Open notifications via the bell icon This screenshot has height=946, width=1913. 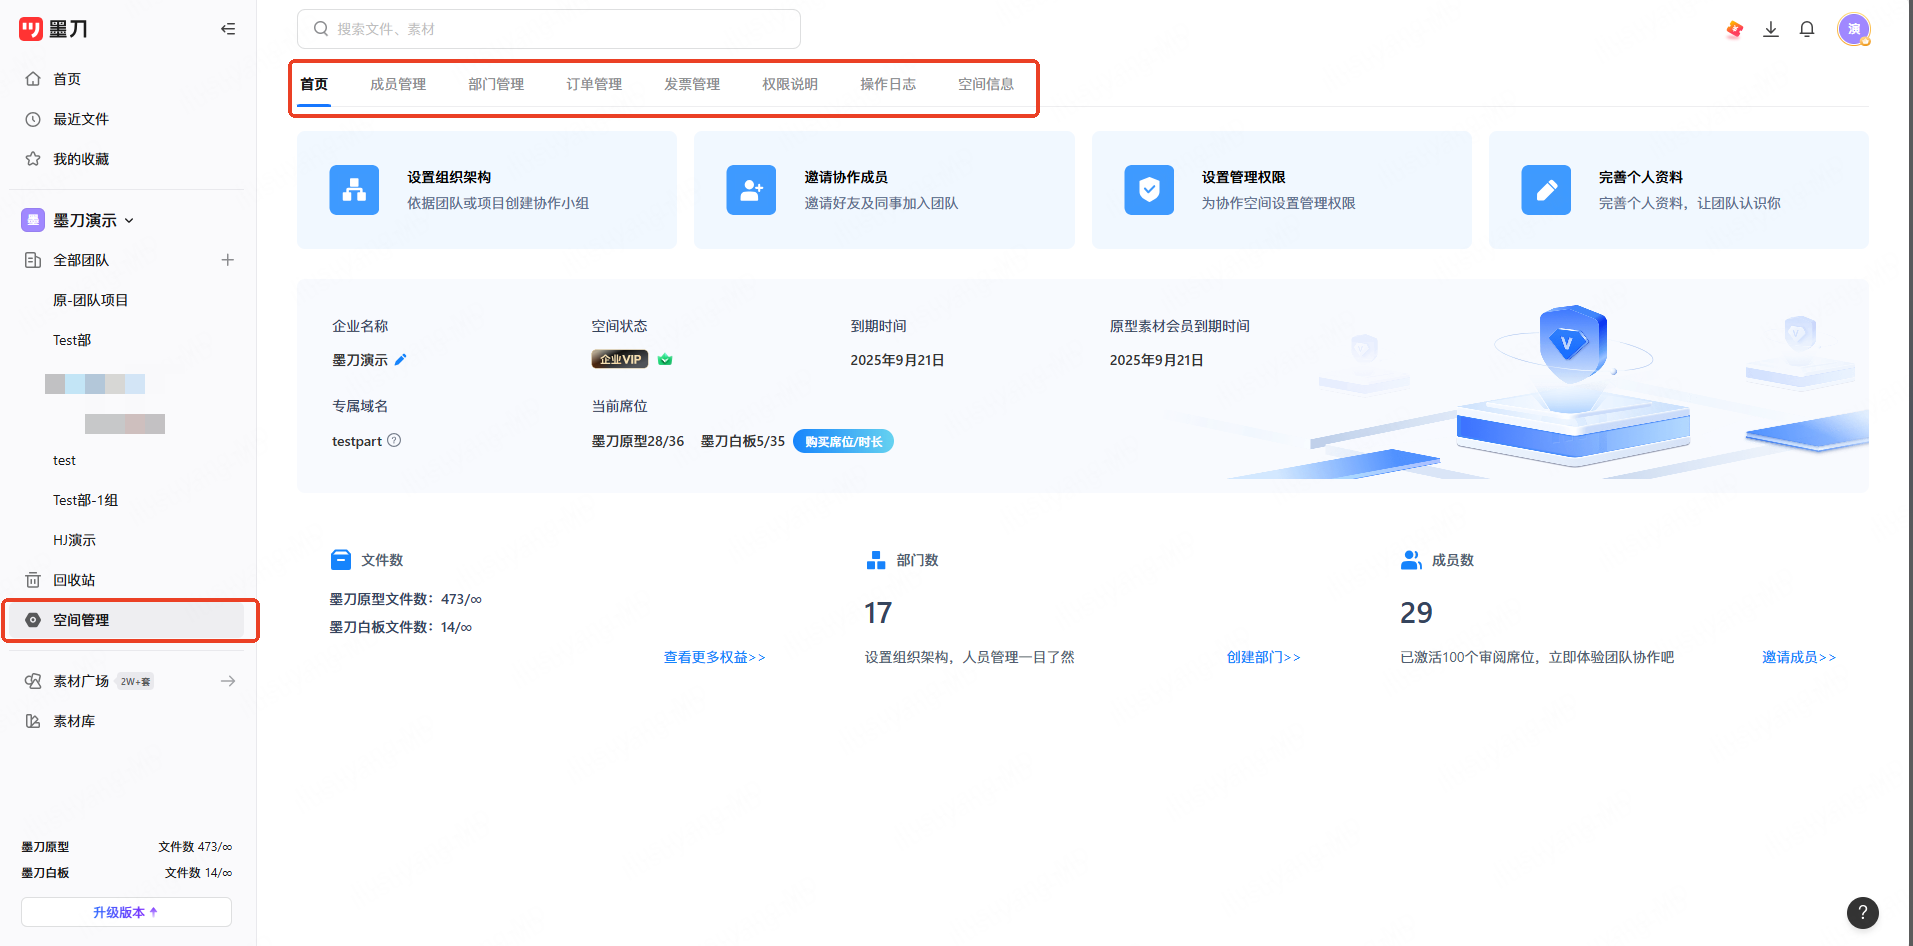[1807, 29]
